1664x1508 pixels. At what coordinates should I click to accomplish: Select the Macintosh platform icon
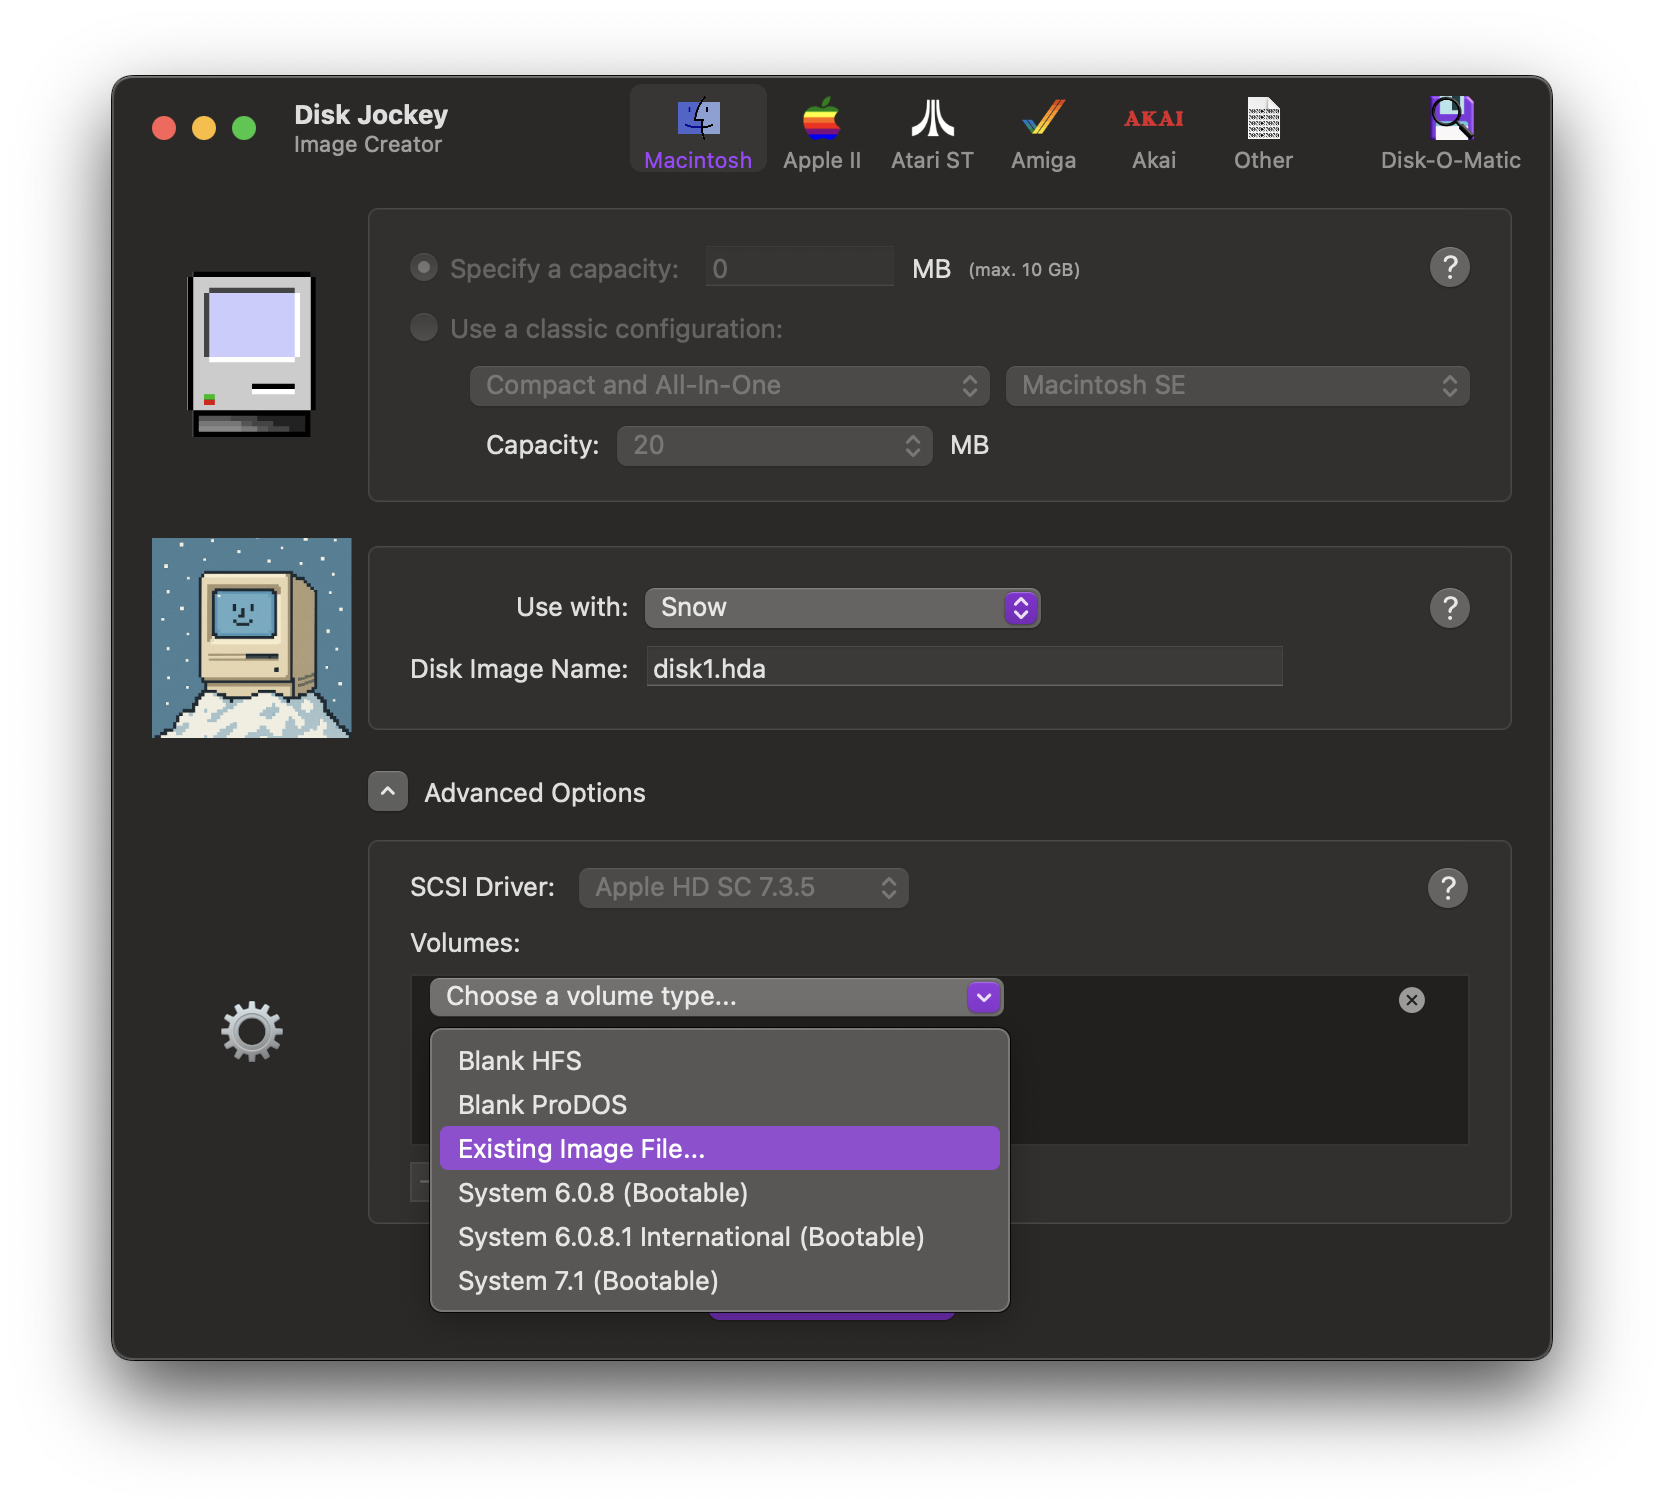[697, 127]
